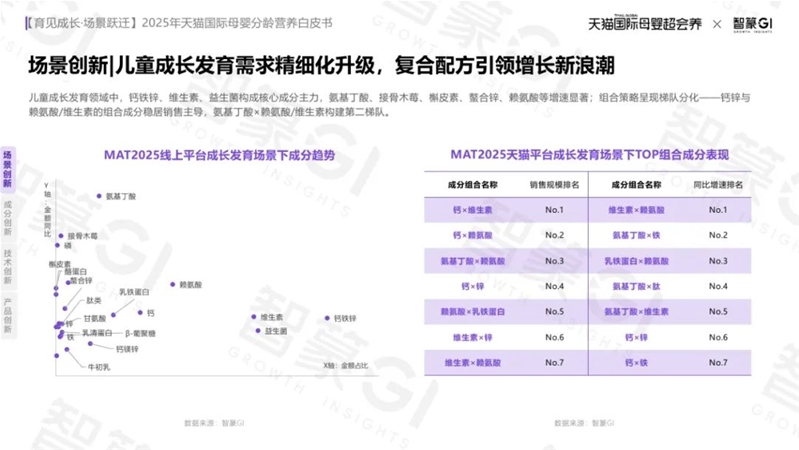
Task: Click the 销售规模排名 column header
Action: pyautogui.click(x=554, y=184)
